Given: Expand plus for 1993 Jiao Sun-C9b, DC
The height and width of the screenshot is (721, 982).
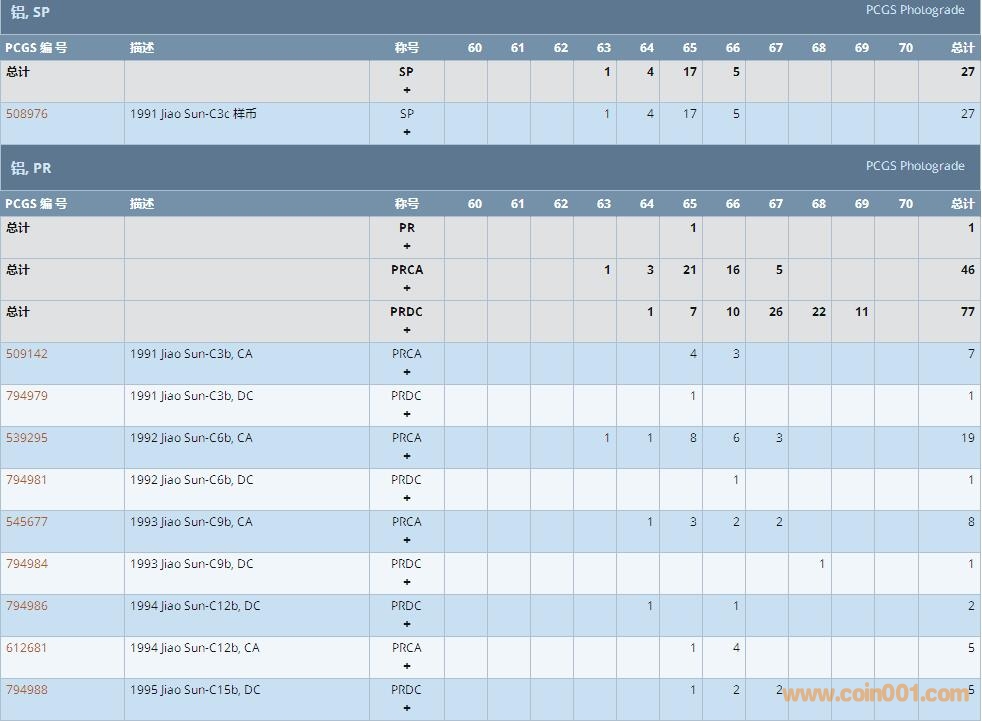Looking at the screenshot, I should coord(407,582).
